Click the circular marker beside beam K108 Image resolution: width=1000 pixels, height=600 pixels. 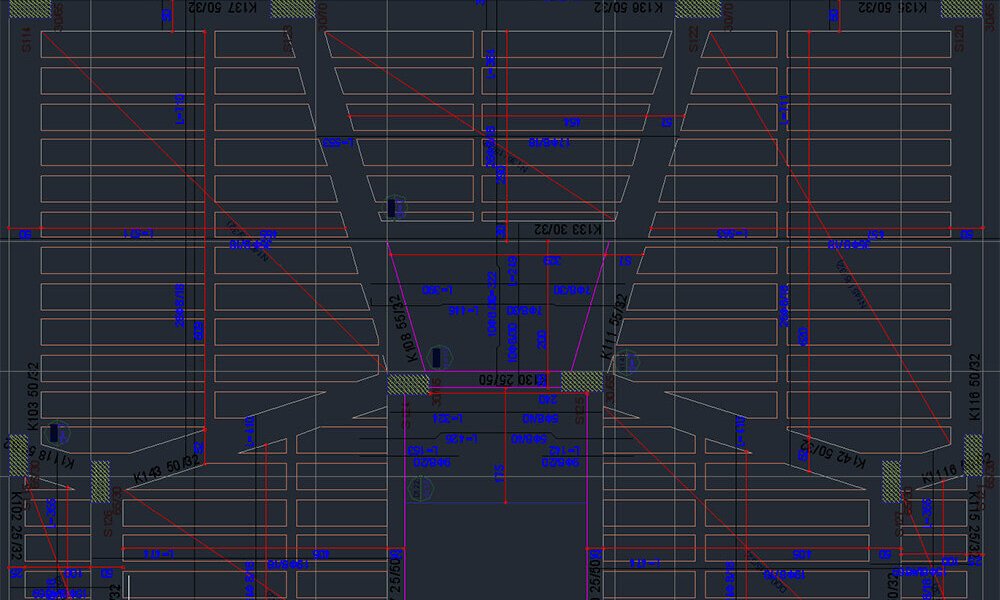click(x=440, y=357)
